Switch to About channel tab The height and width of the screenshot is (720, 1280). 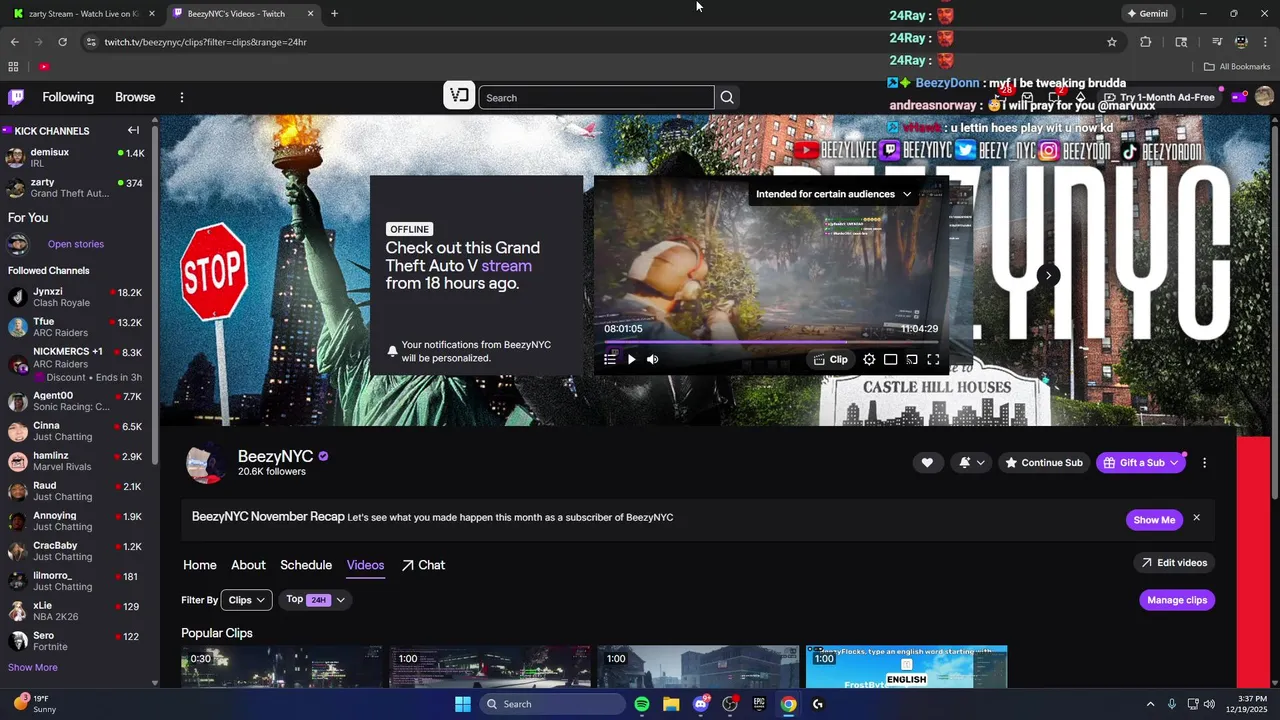pyautogui.click(x=248, y=565)
